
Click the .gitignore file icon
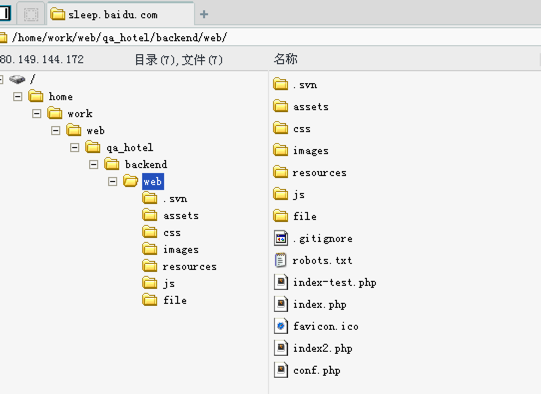pos(281,238)
